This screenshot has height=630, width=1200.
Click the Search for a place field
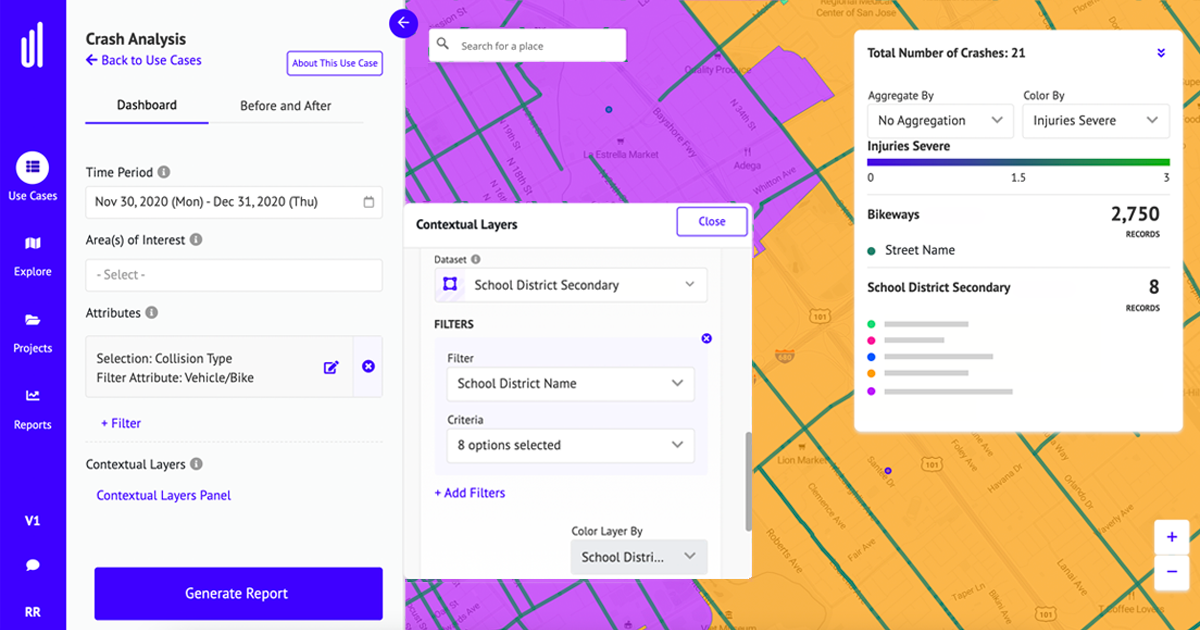pyautogui.click(x=527, y=45)
